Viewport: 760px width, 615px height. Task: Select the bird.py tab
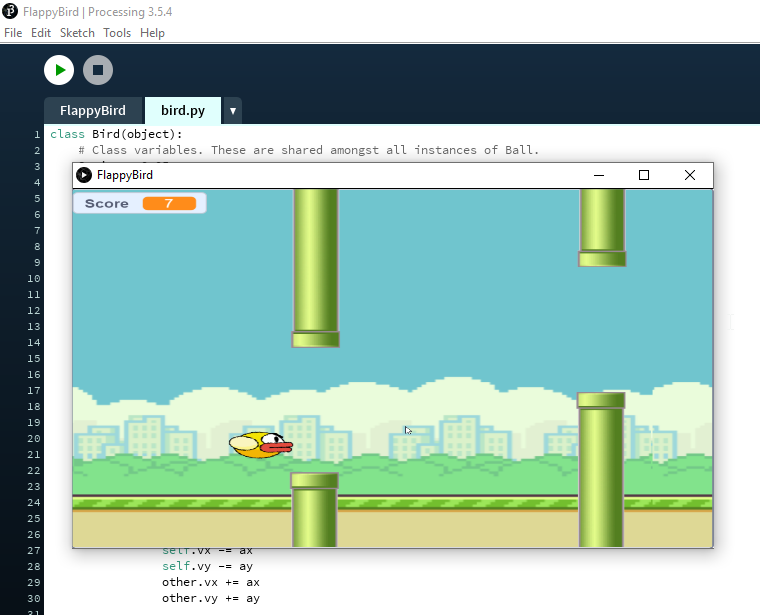click(x=183, y=111)
